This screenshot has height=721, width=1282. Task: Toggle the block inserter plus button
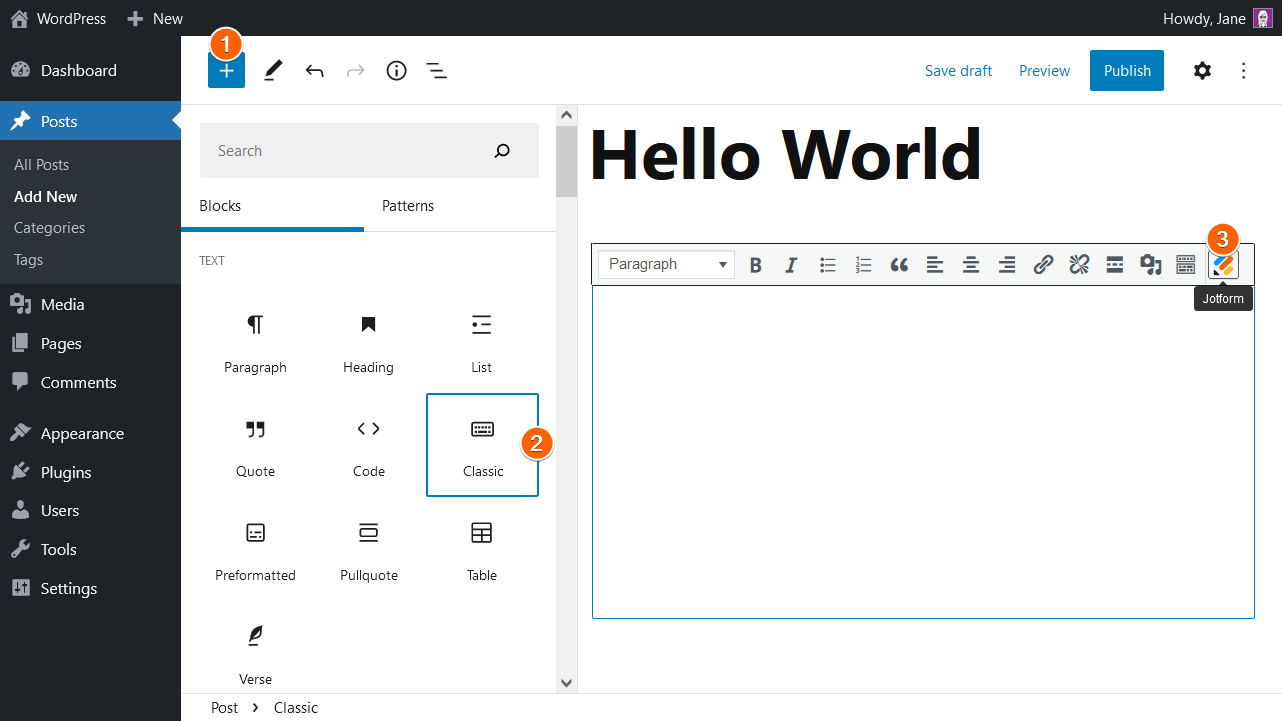pyautogui.click(x=226, y=71)
